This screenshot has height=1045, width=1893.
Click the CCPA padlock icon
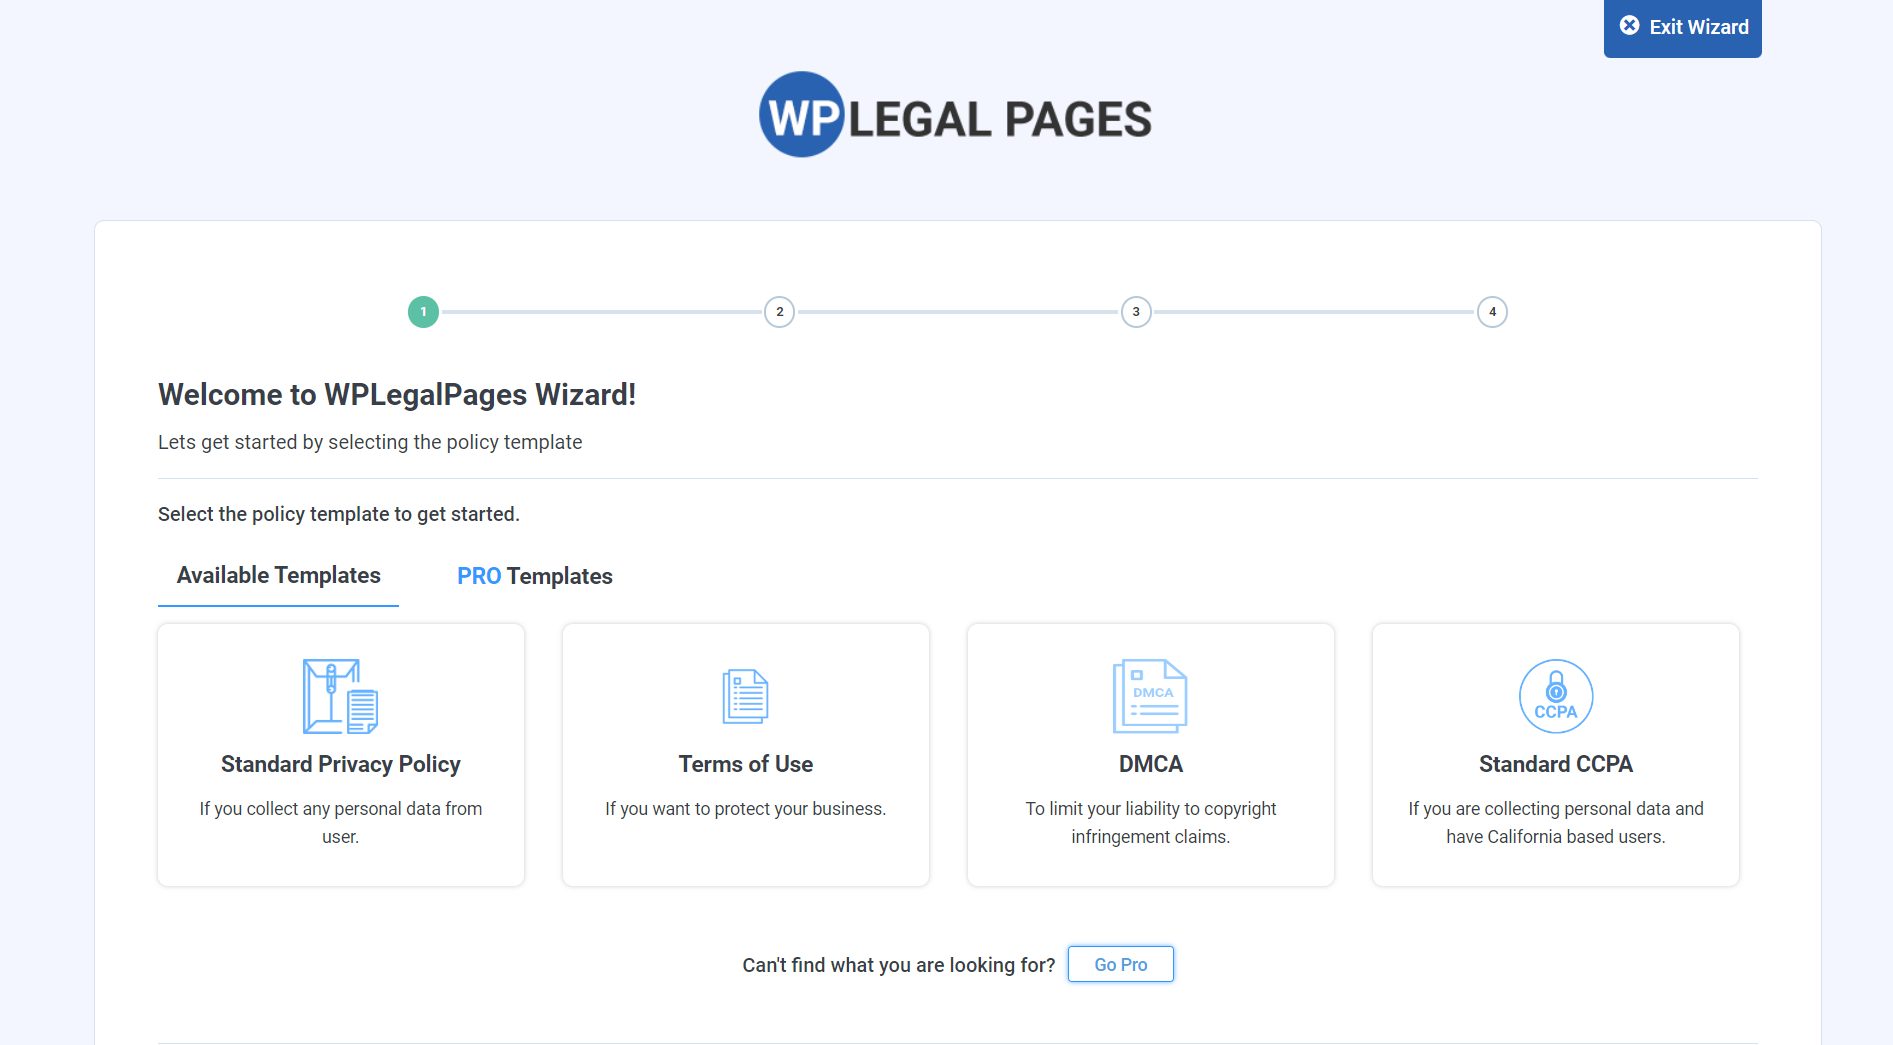coord(1556,696)
